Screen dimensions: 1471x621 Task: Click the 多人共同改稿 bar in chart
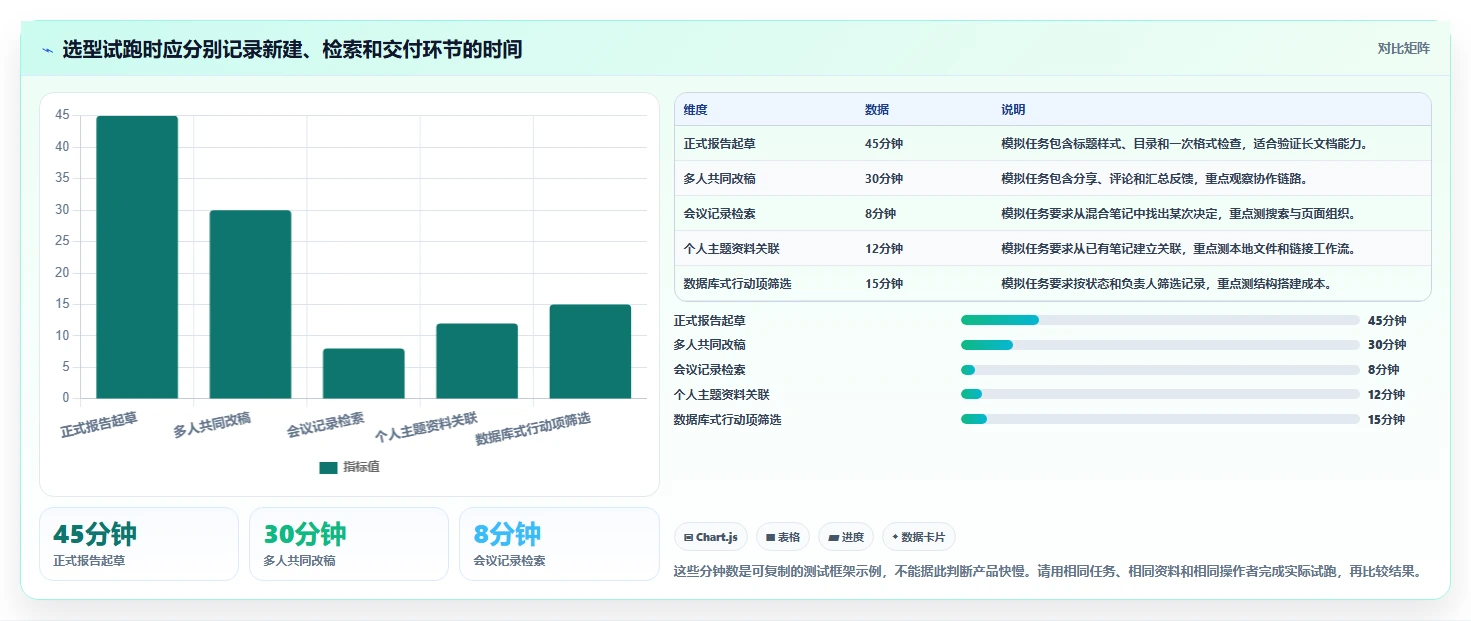(x=250, y=304)
